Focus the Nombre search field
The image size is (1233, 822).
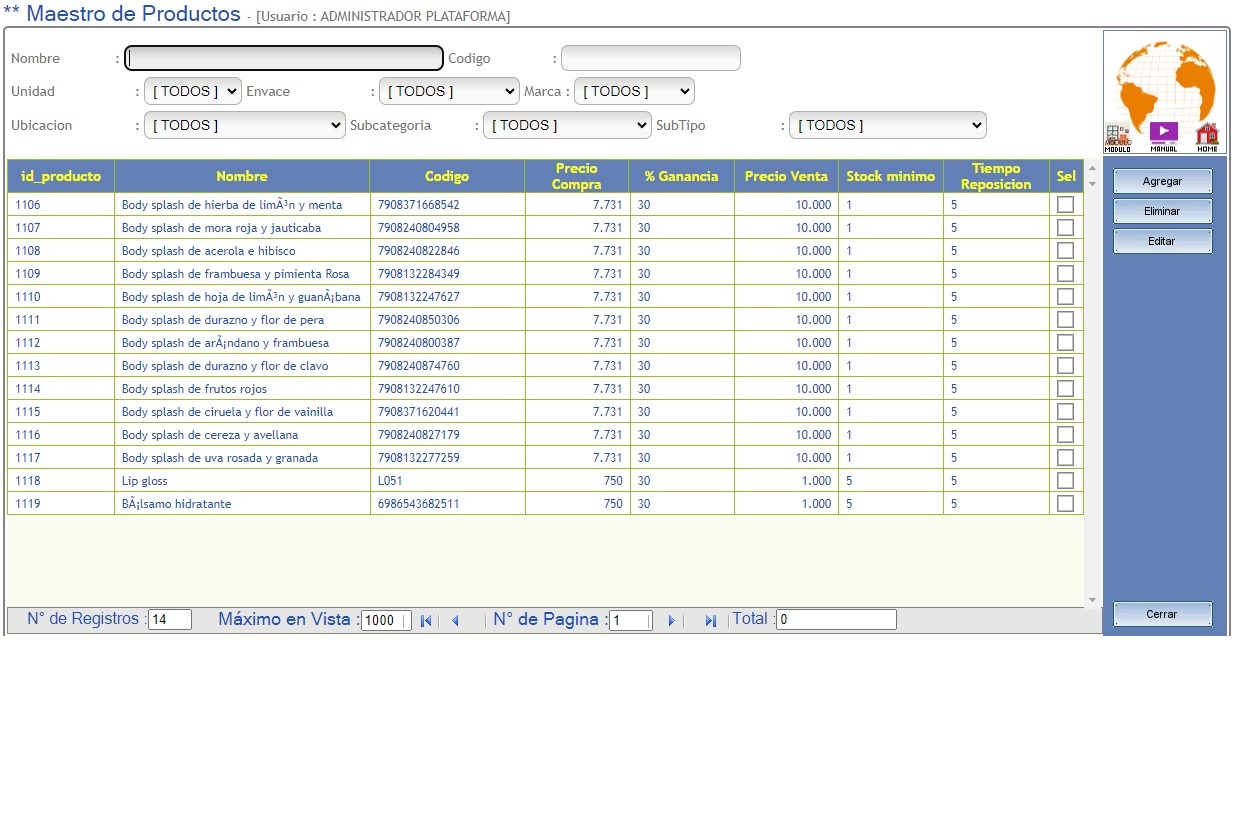[x=284, y=58]
